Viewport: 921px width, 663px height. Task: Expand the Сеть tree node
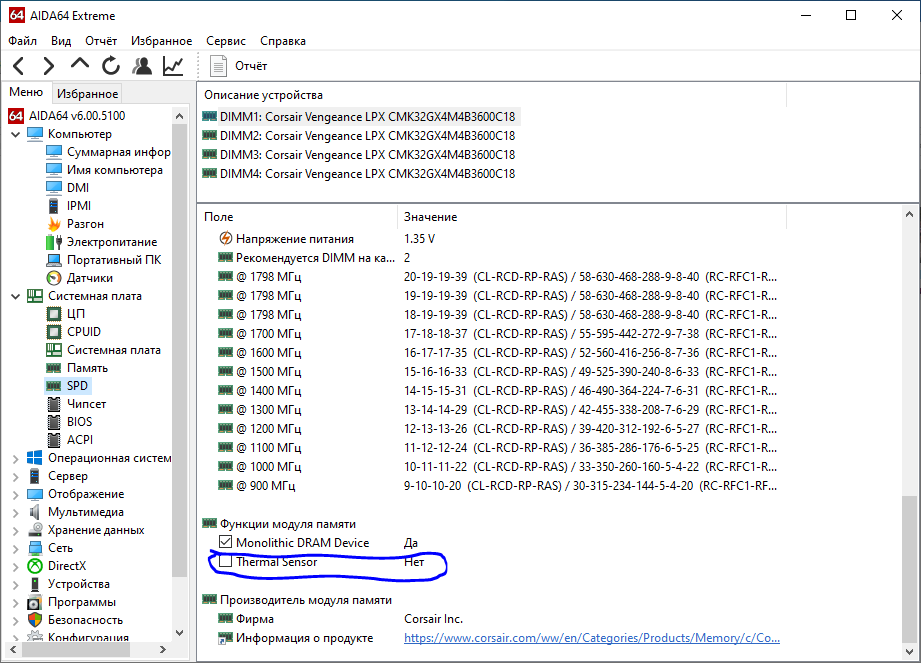click(15, 548)
